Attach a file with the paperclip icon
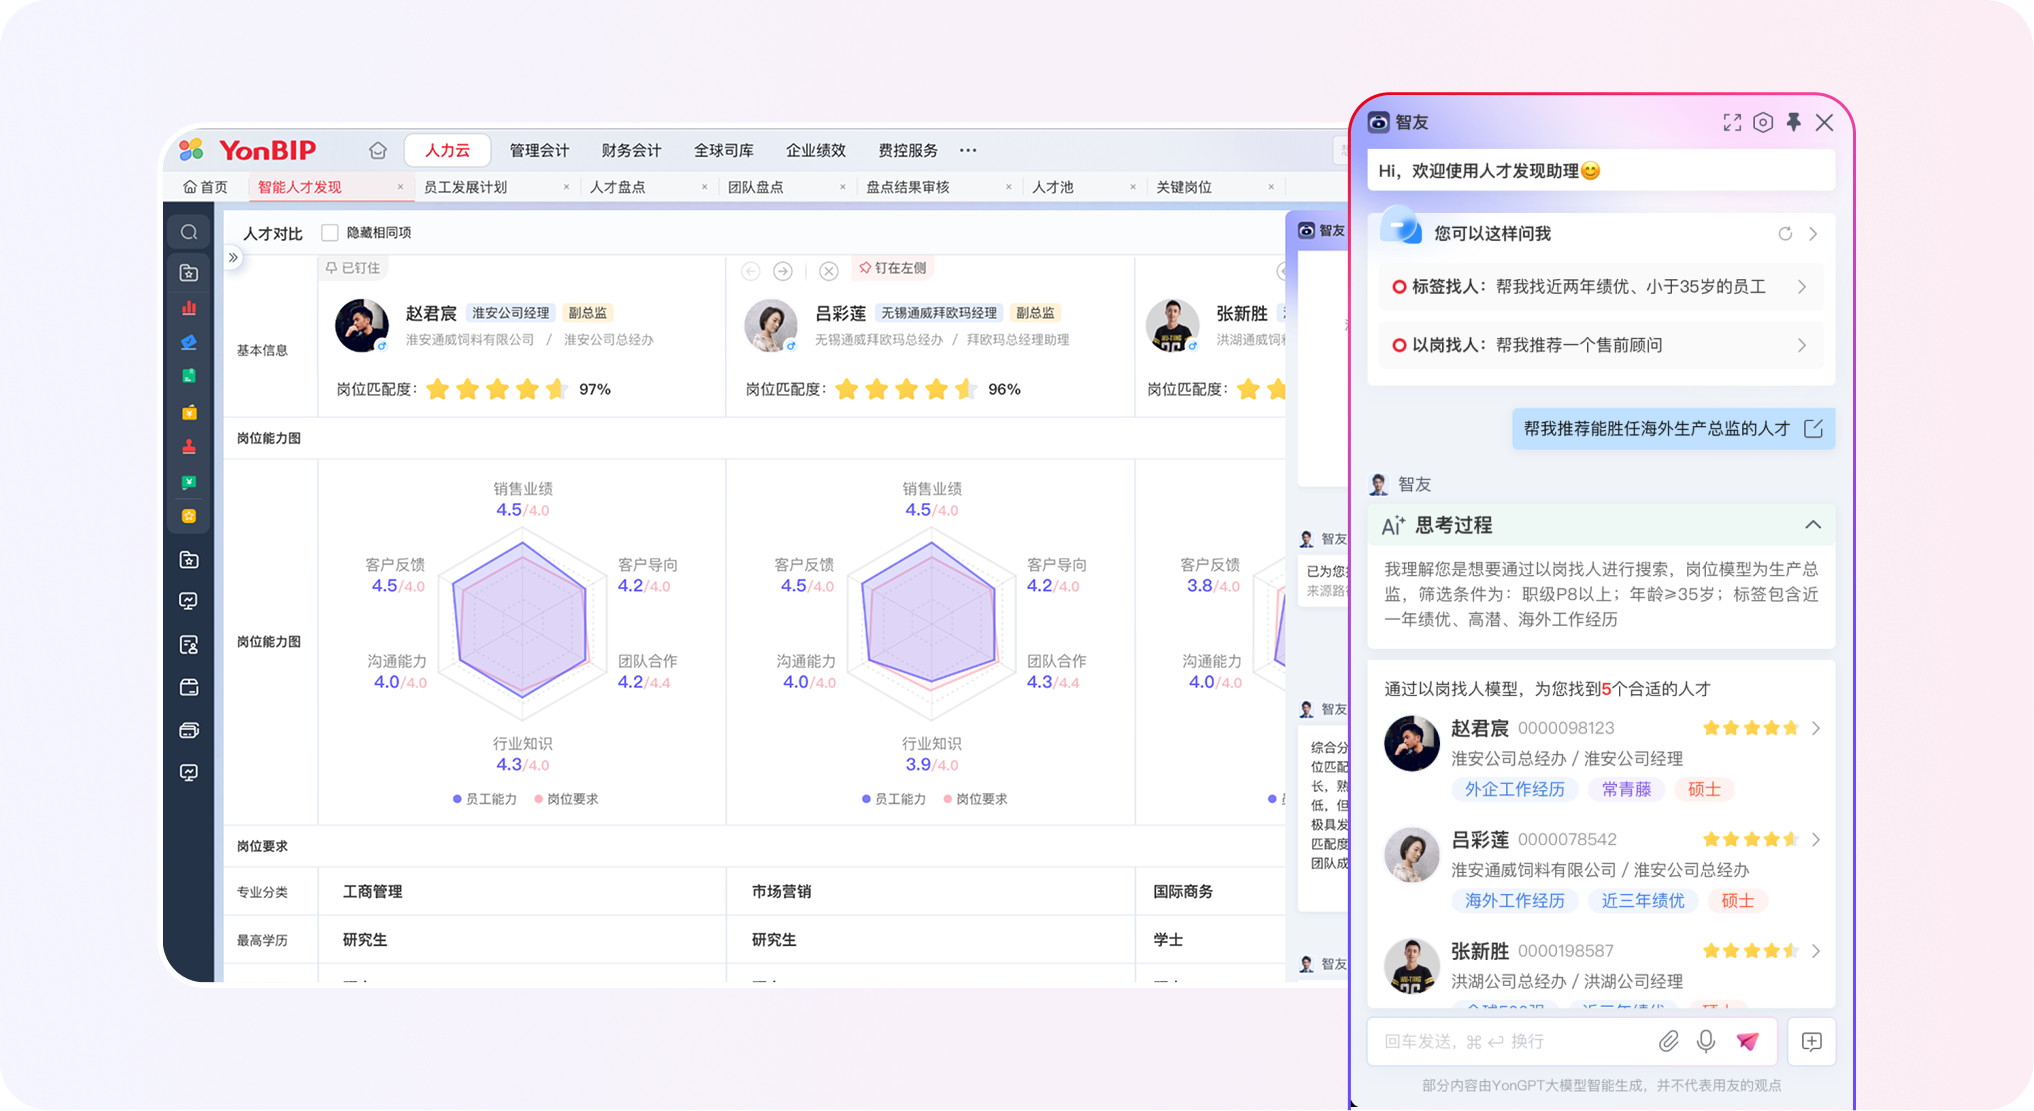 [1668, 1041]
